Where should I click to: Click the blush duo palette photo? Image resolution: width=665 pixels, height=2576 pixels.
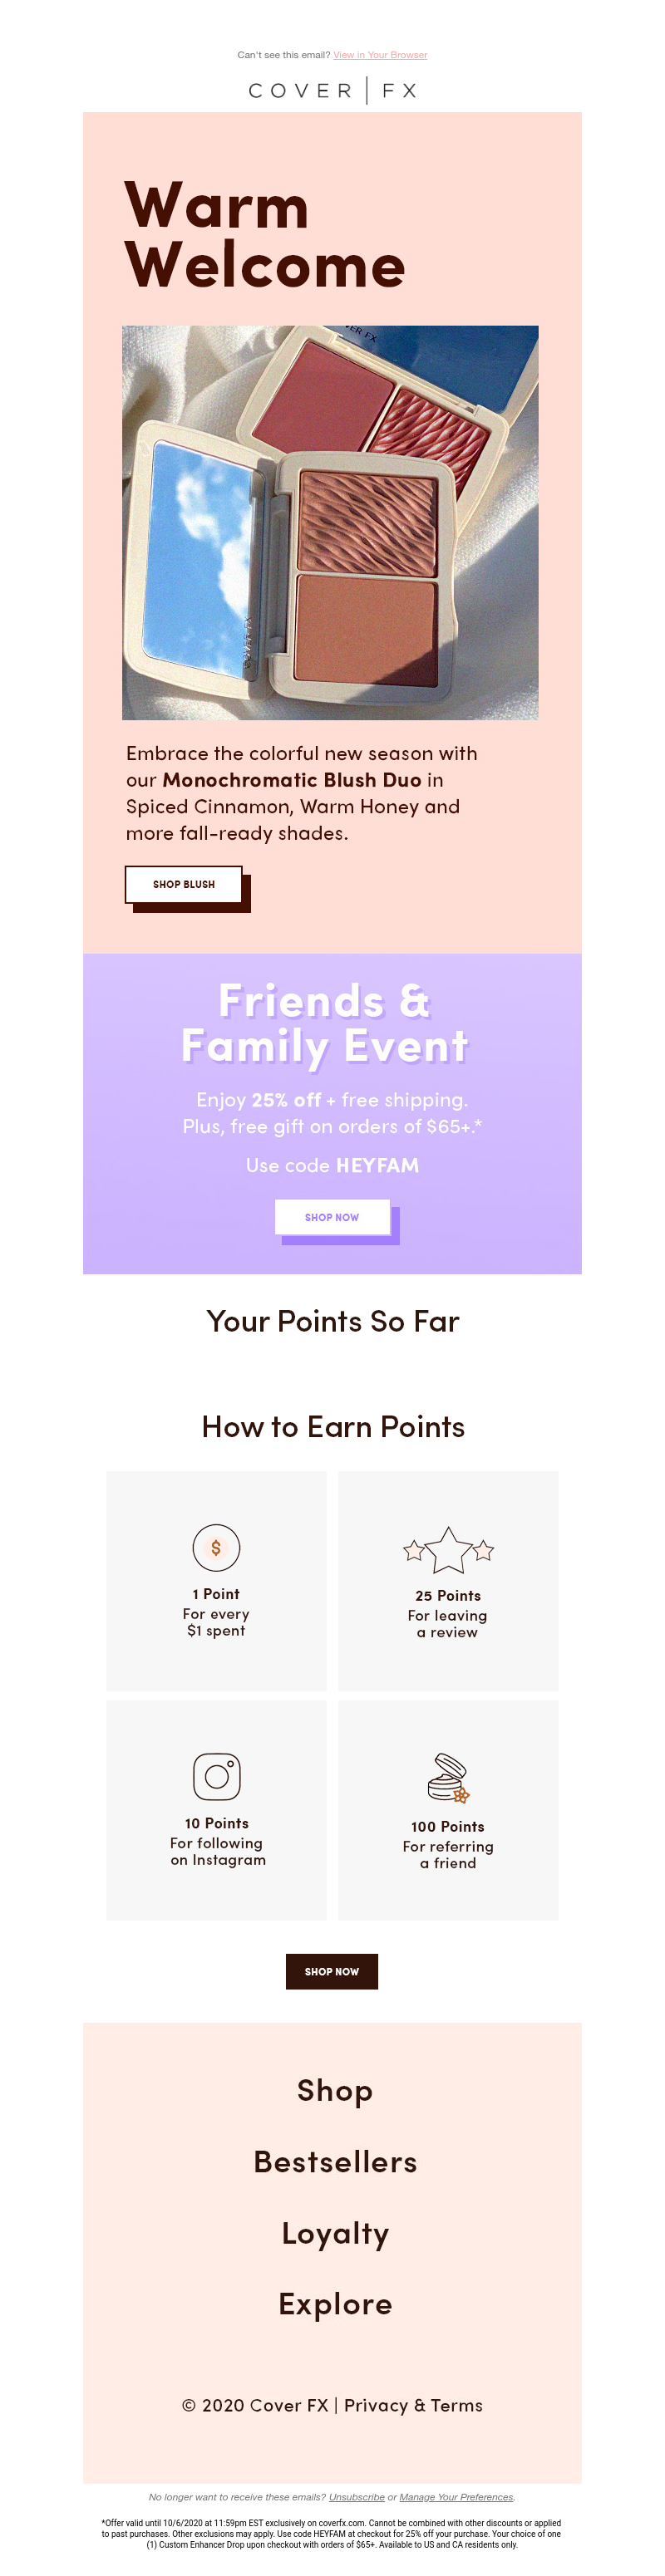point(330,522)
